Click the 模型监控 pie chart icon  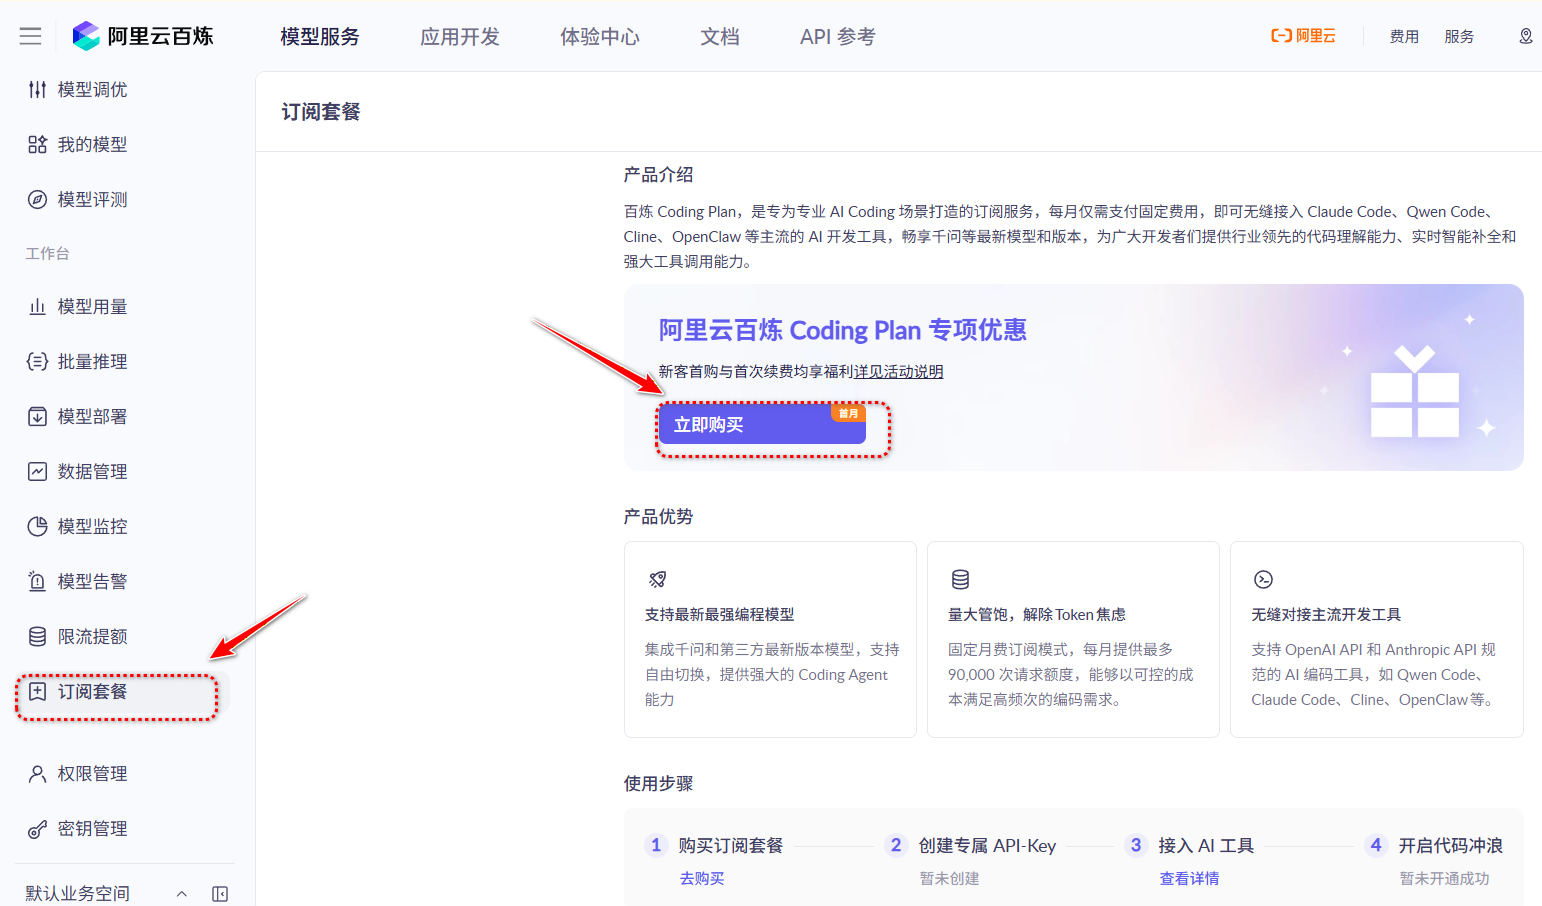37,527
